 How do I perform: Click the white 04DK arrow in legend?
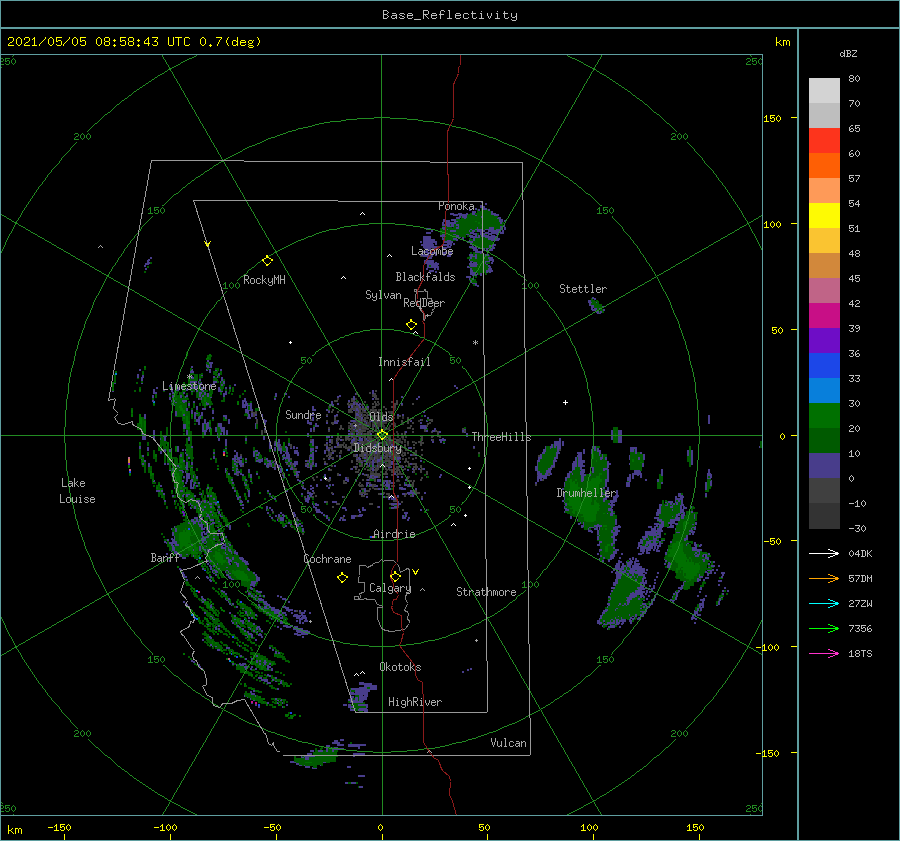tap(824, 553)
